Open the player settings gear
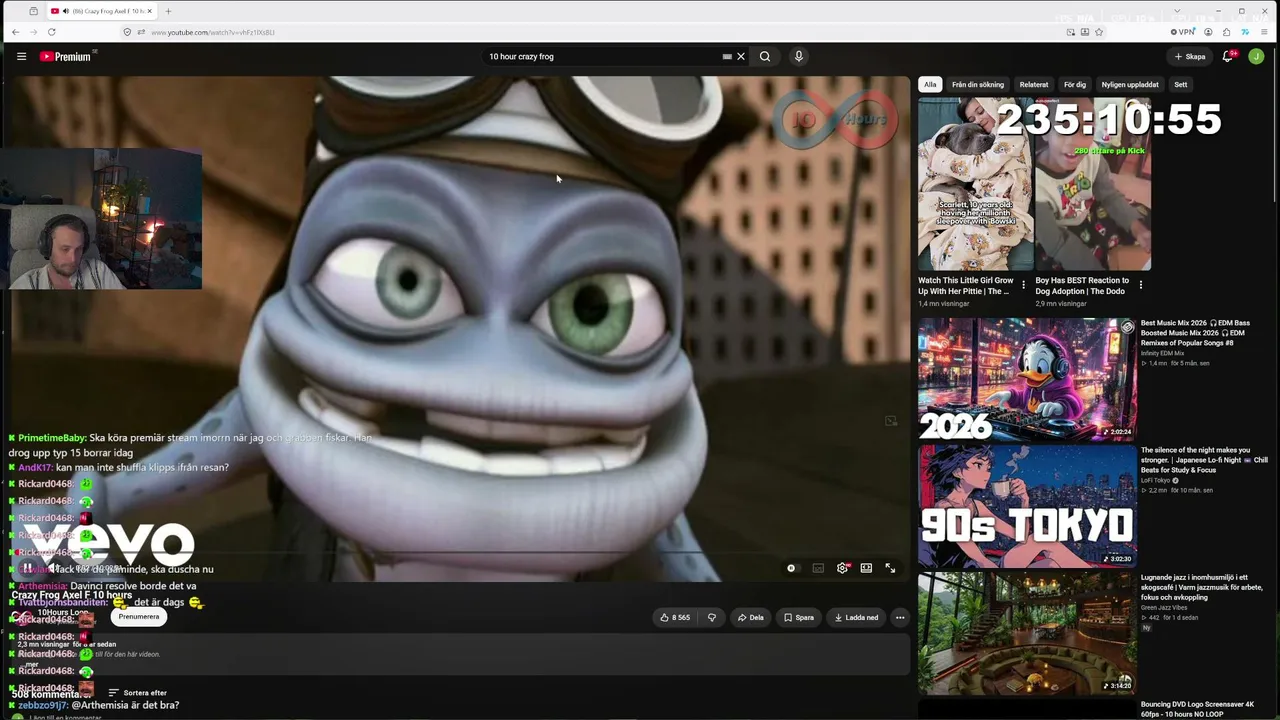Viewport: 1280px width, 720px height. click(842, 568)
